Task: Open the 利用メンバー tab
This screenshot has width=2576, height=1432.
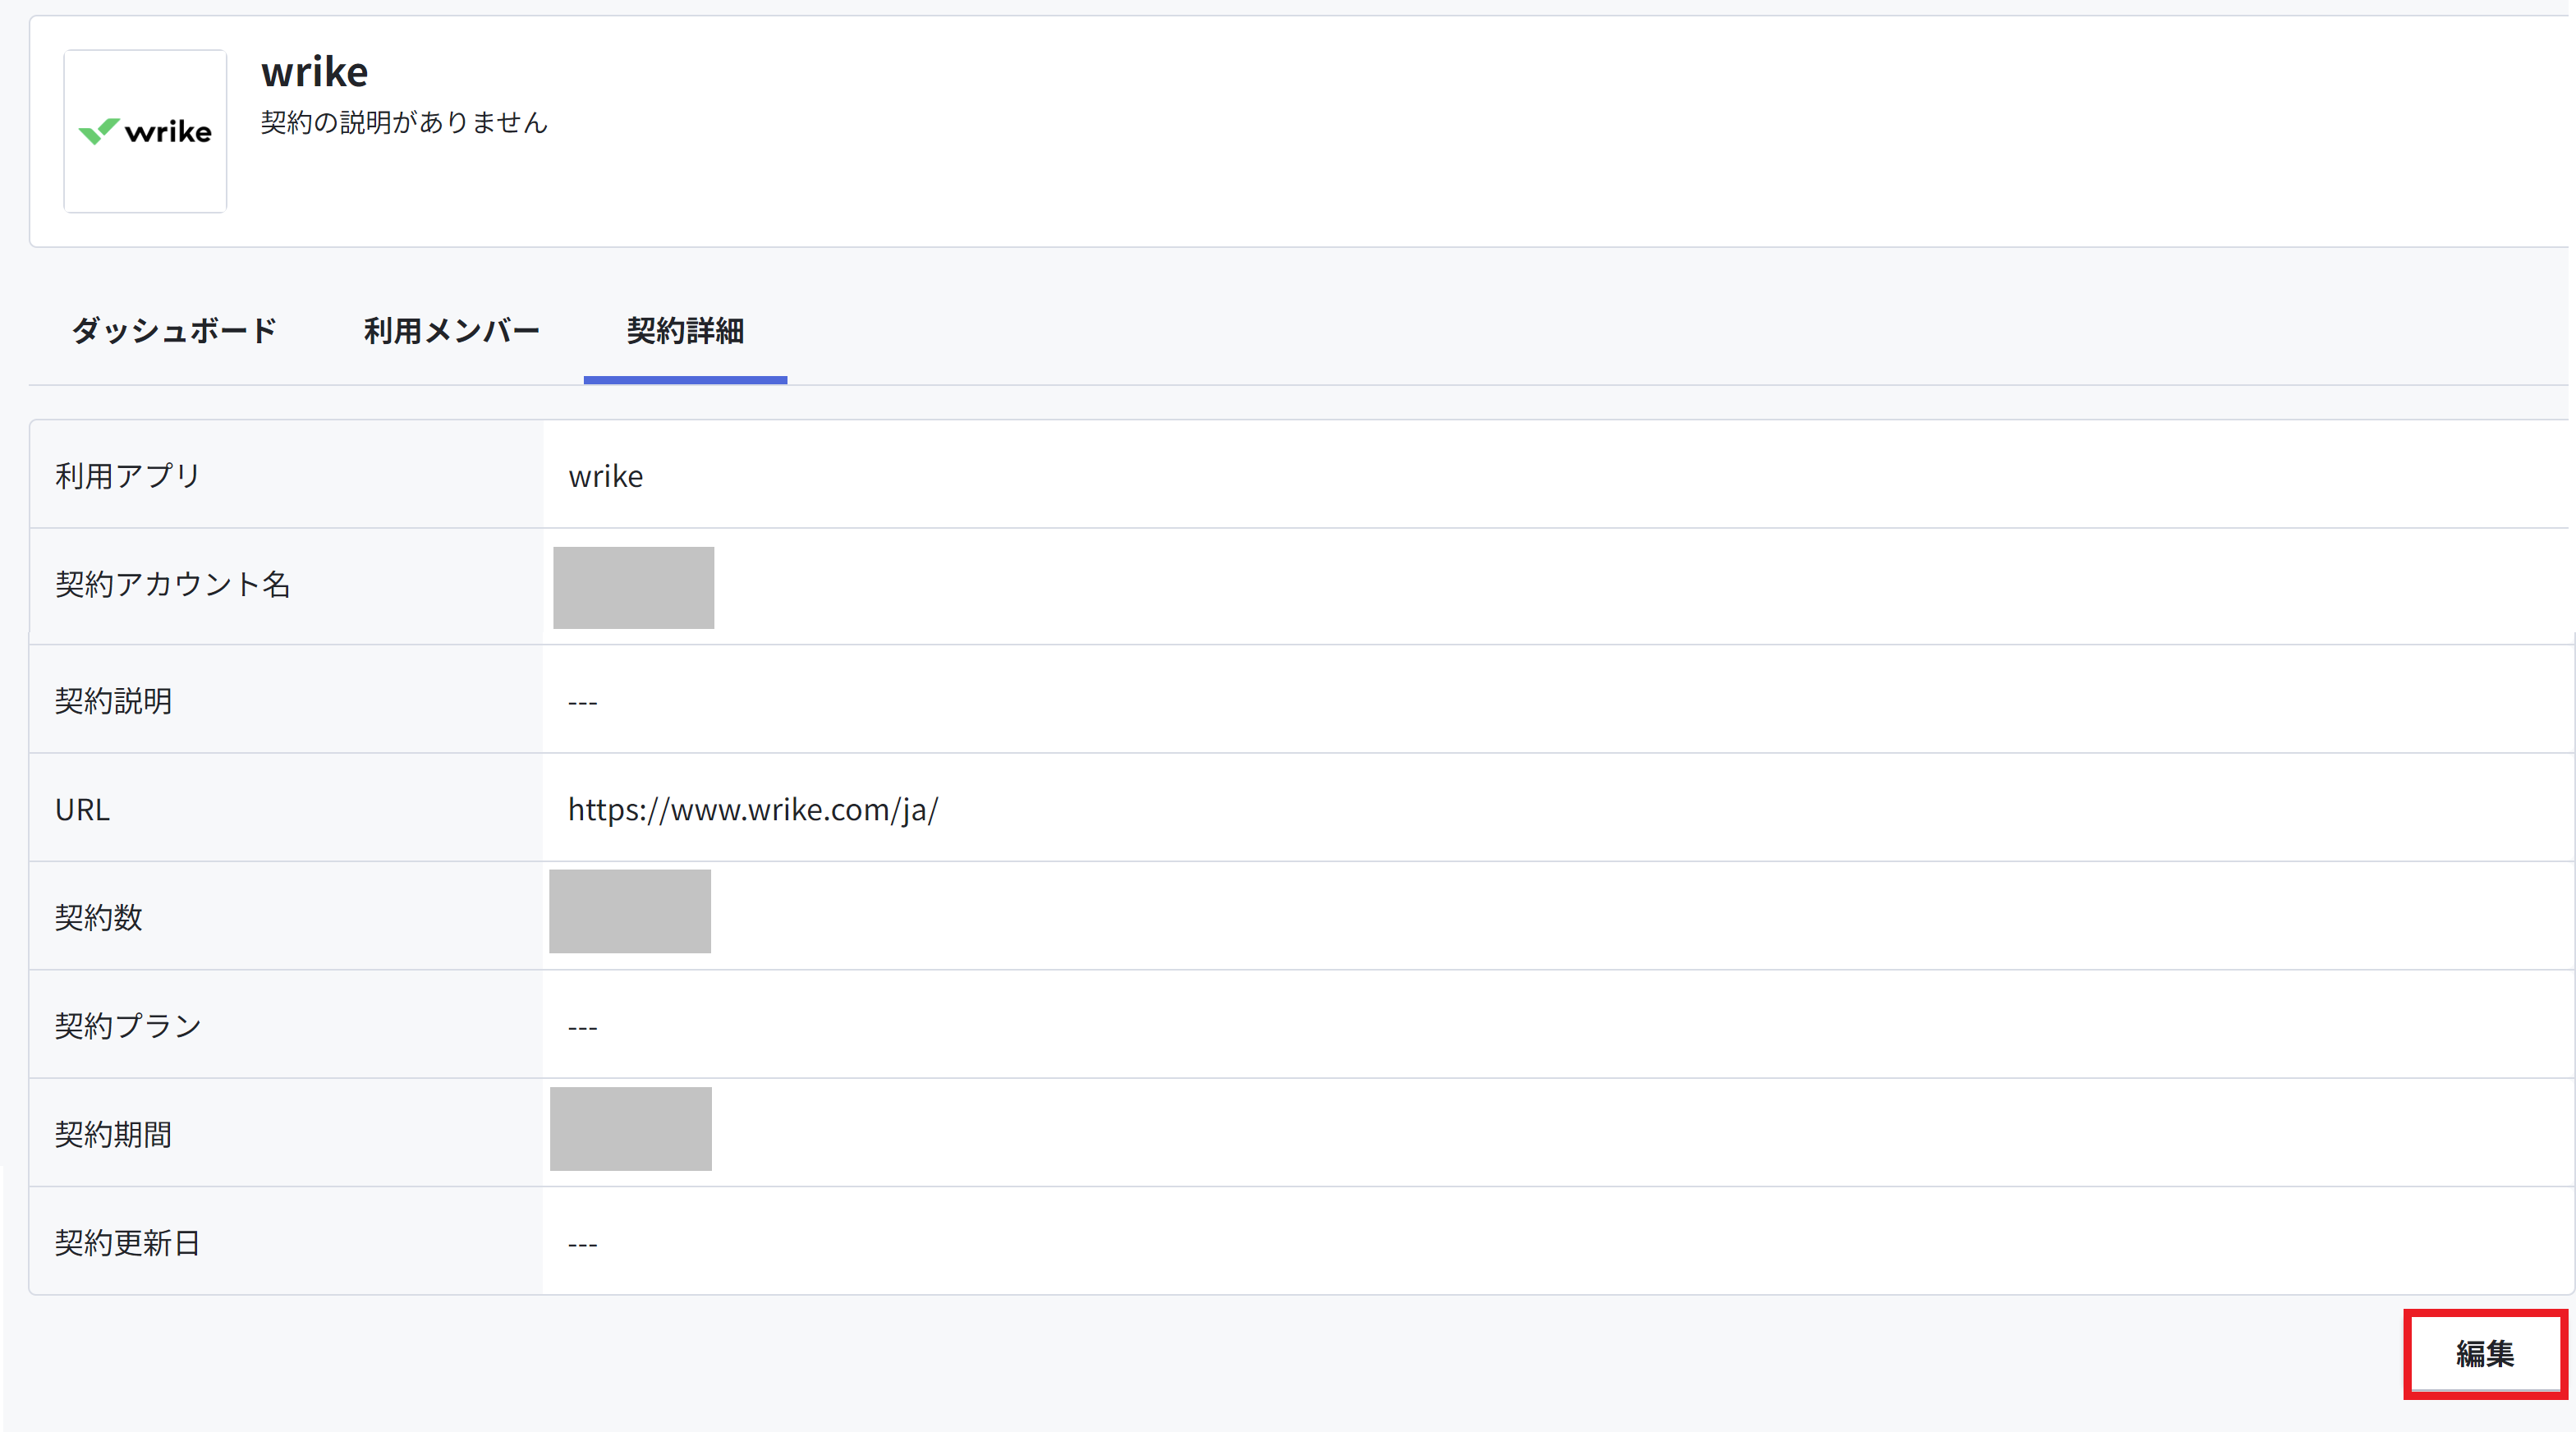Action: click(x=452, y=331)
